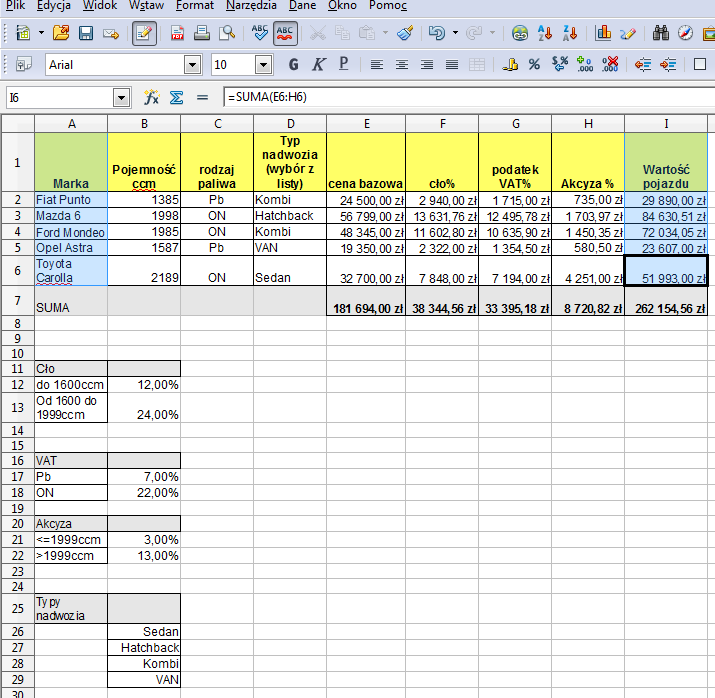The image size is (715, 698).
Task: Toggle bold G formatting button
Action: (x=293, y=65)
